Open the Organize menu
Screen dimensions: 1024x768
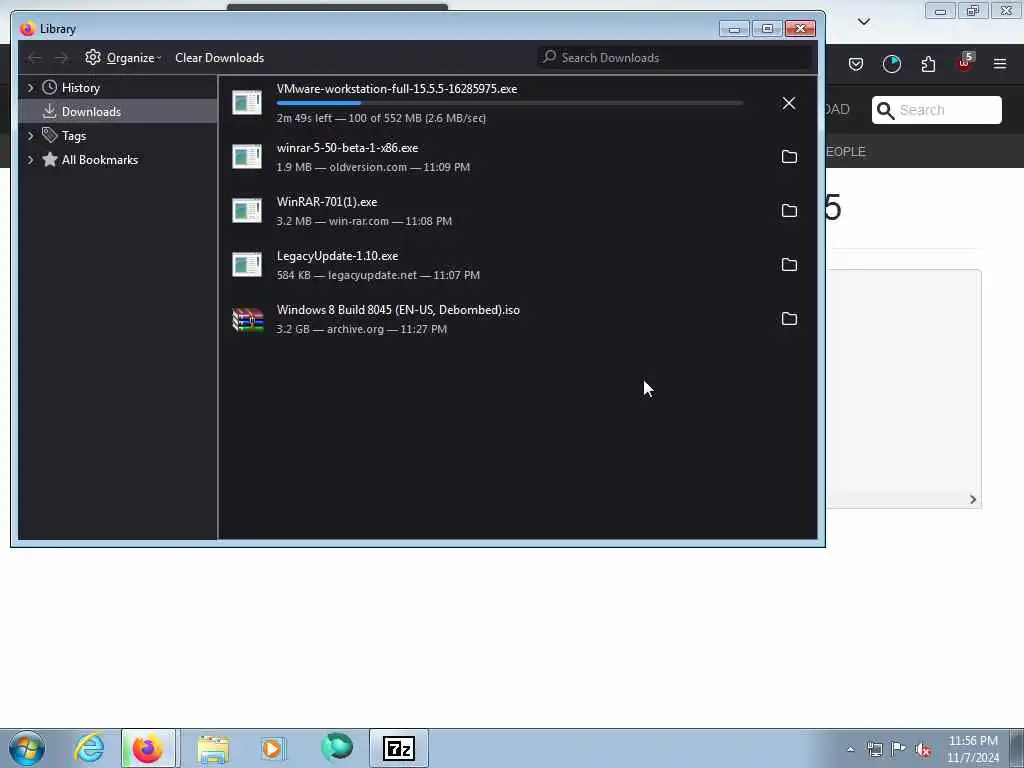point(123,57)
